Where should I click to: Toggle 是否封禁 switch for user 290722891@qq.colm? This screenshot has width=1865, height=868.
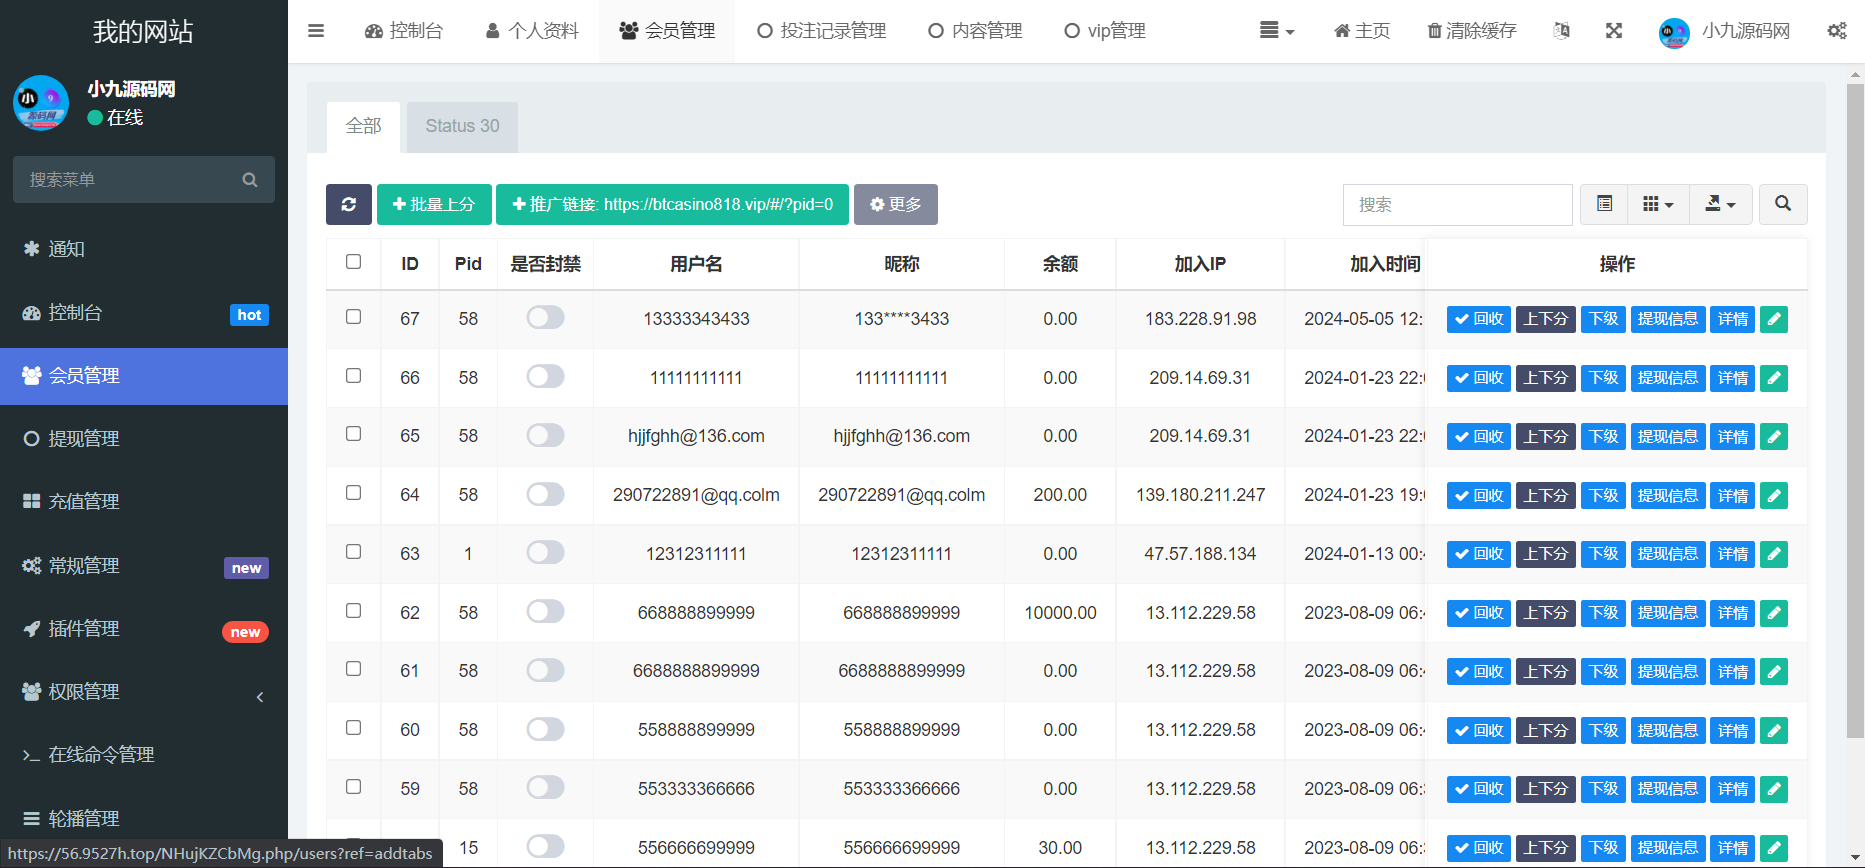(x=545, y=494)
